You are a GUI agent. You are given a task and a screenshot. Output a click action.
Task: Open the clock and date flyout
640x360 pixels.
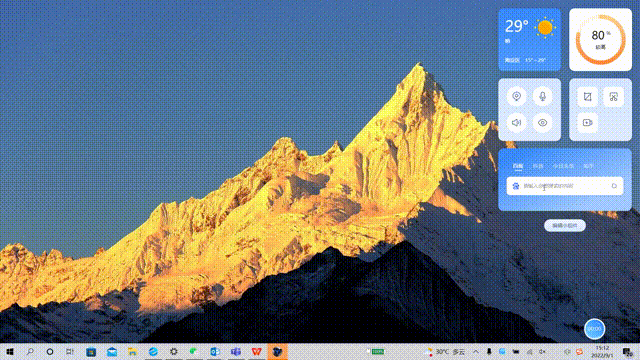tap(602, 351)
